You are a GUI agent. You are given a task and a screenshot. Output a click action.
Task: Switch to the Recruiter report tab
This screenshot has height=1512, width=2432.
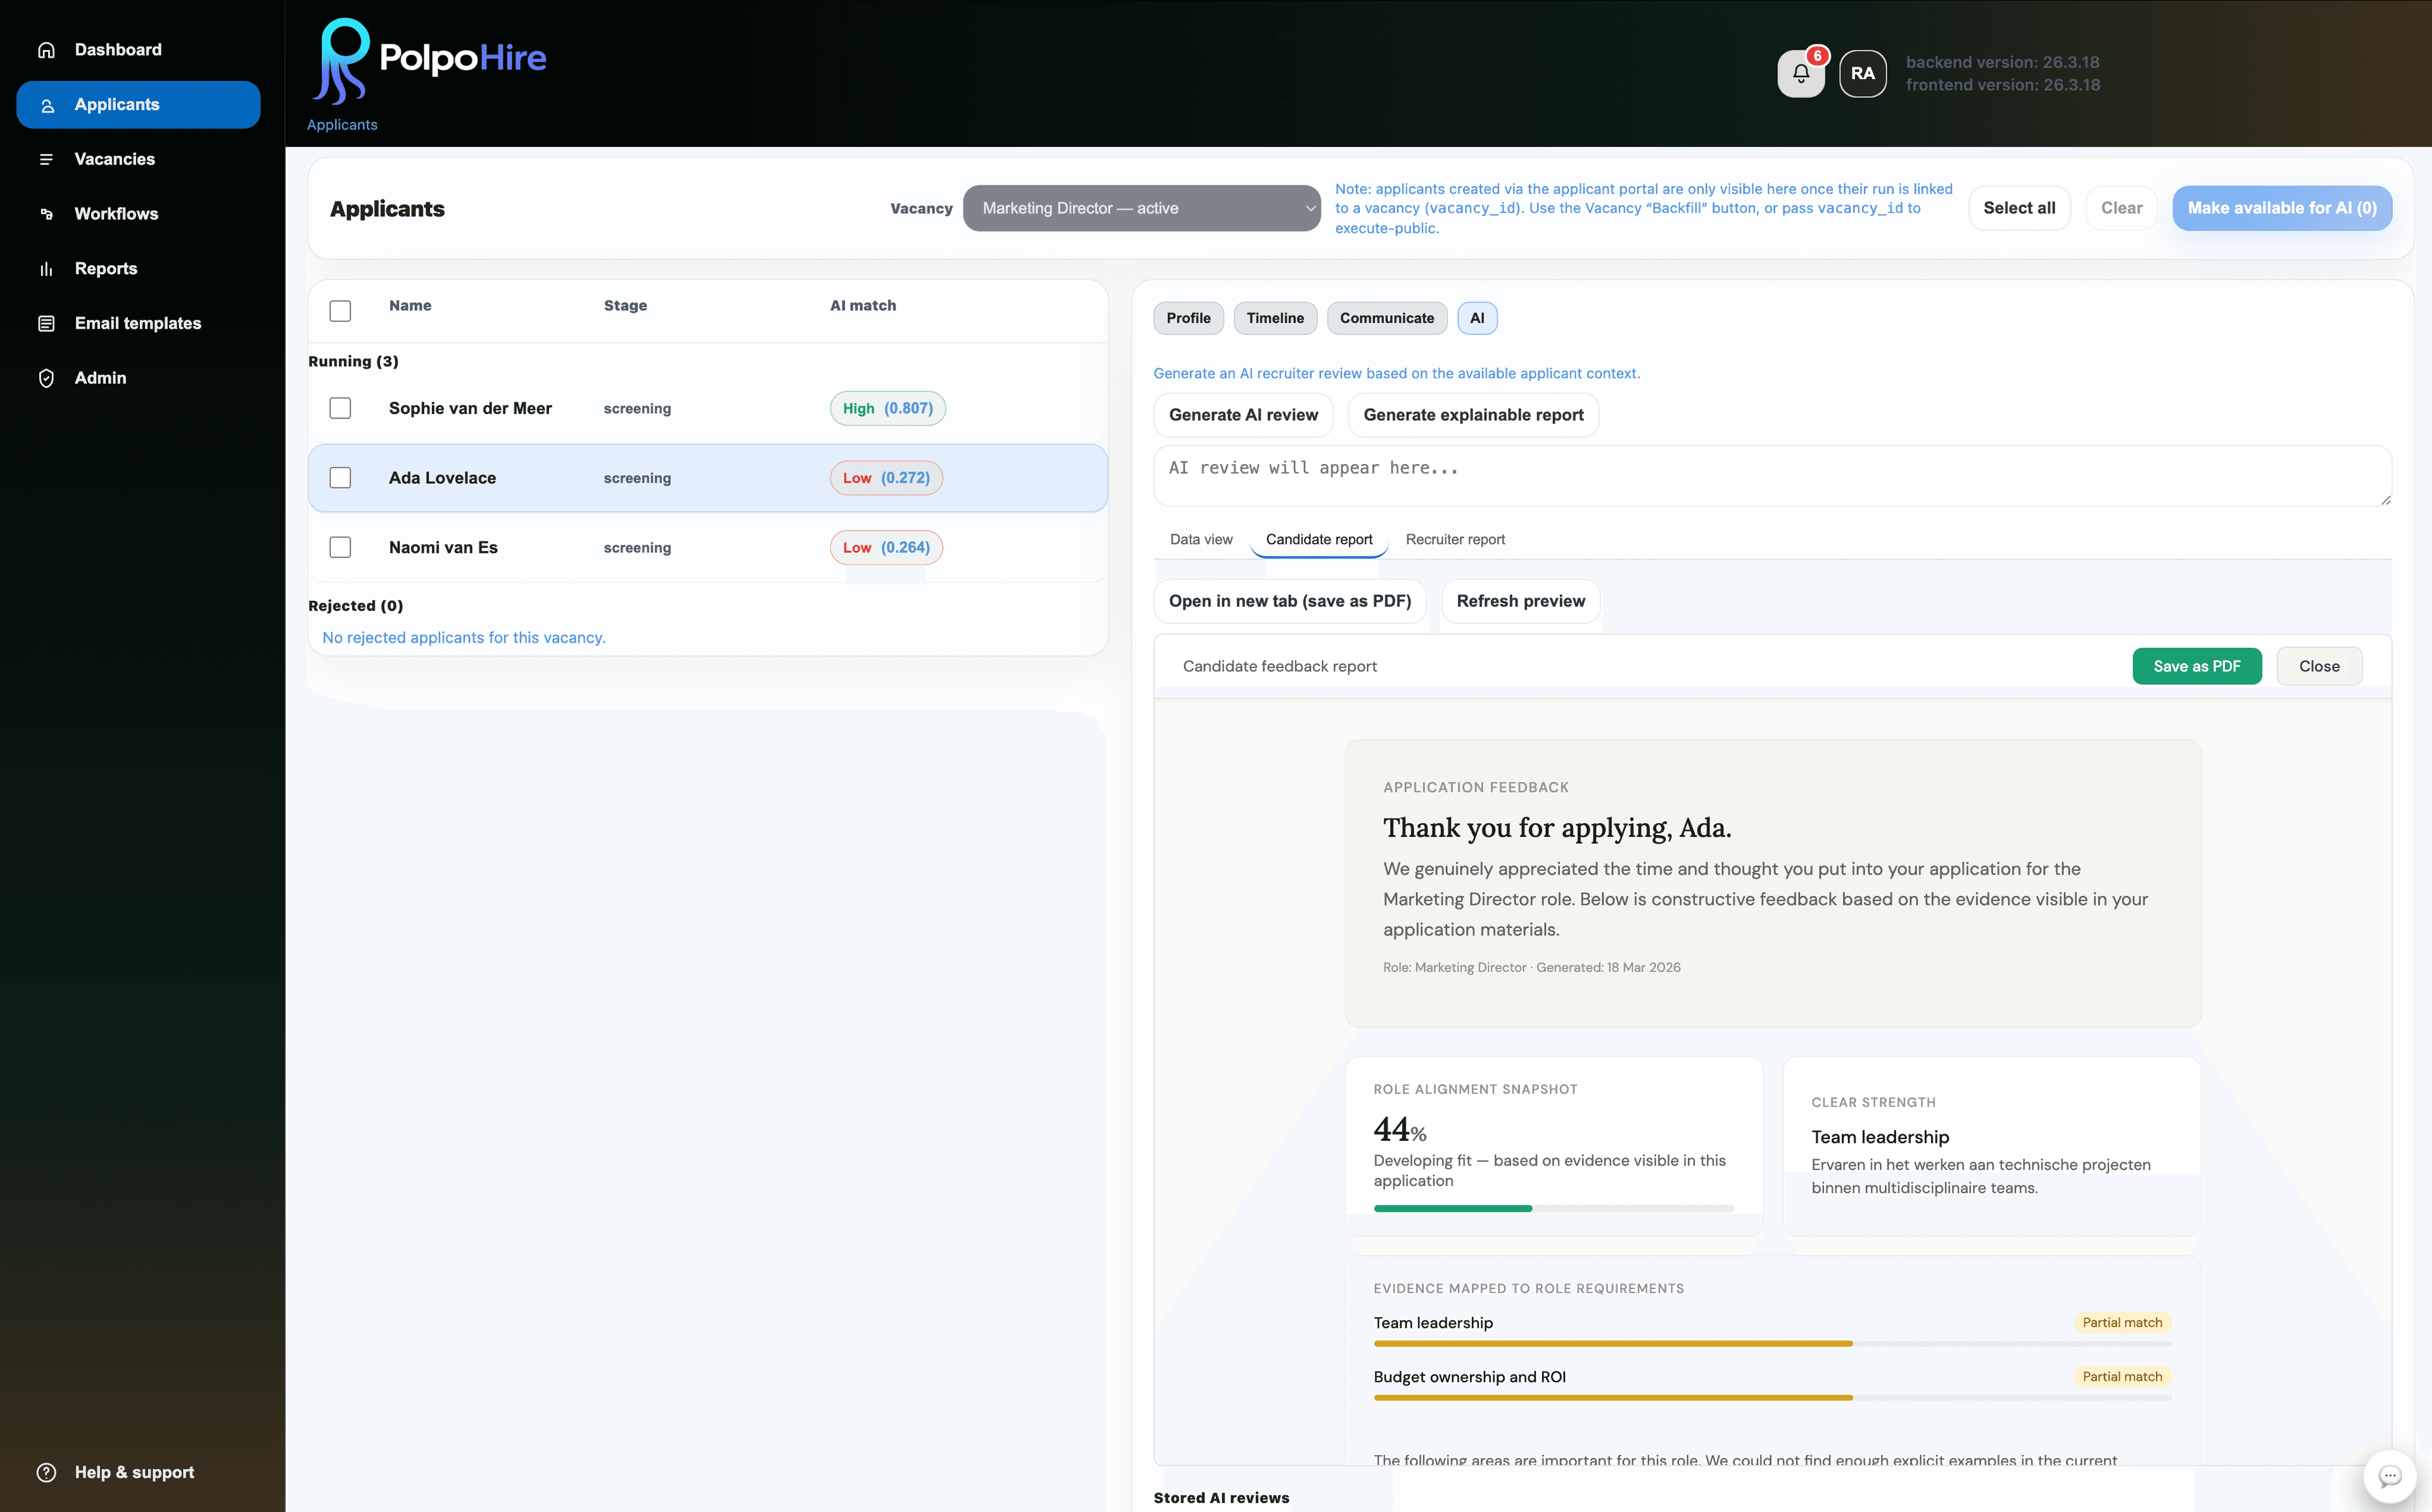(x=1454, y=539)
